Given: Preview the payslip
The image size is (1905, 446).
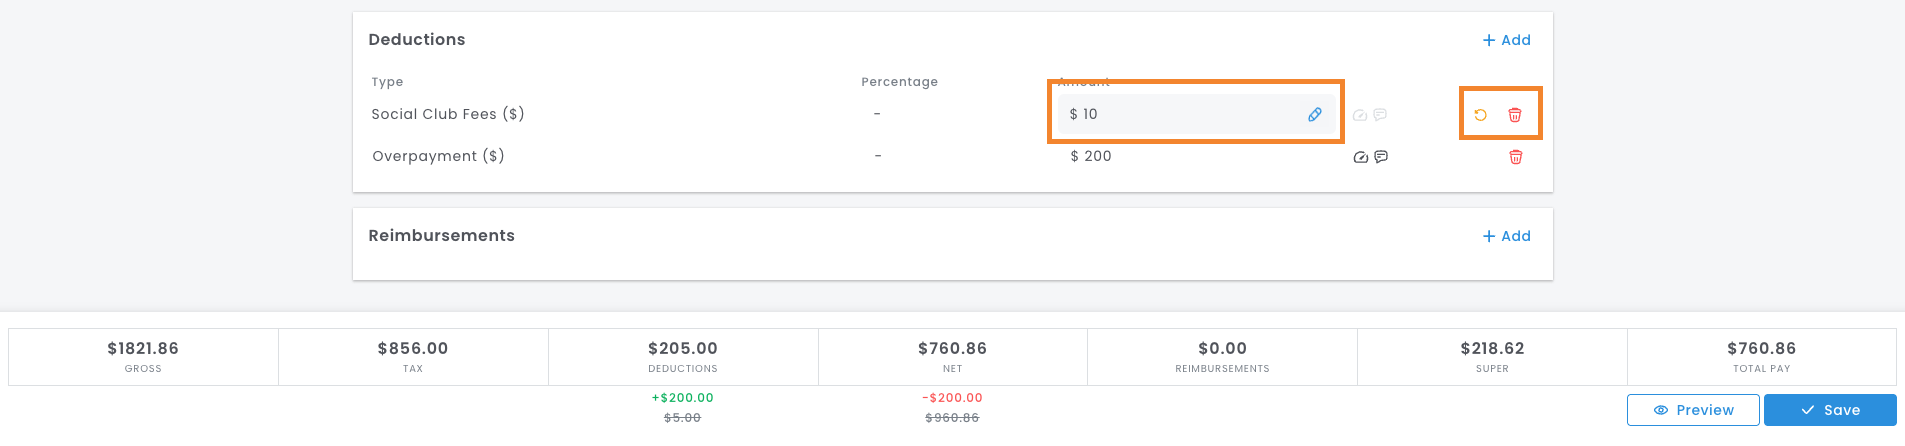Looking at the screenshot, I should (1693, 410).
